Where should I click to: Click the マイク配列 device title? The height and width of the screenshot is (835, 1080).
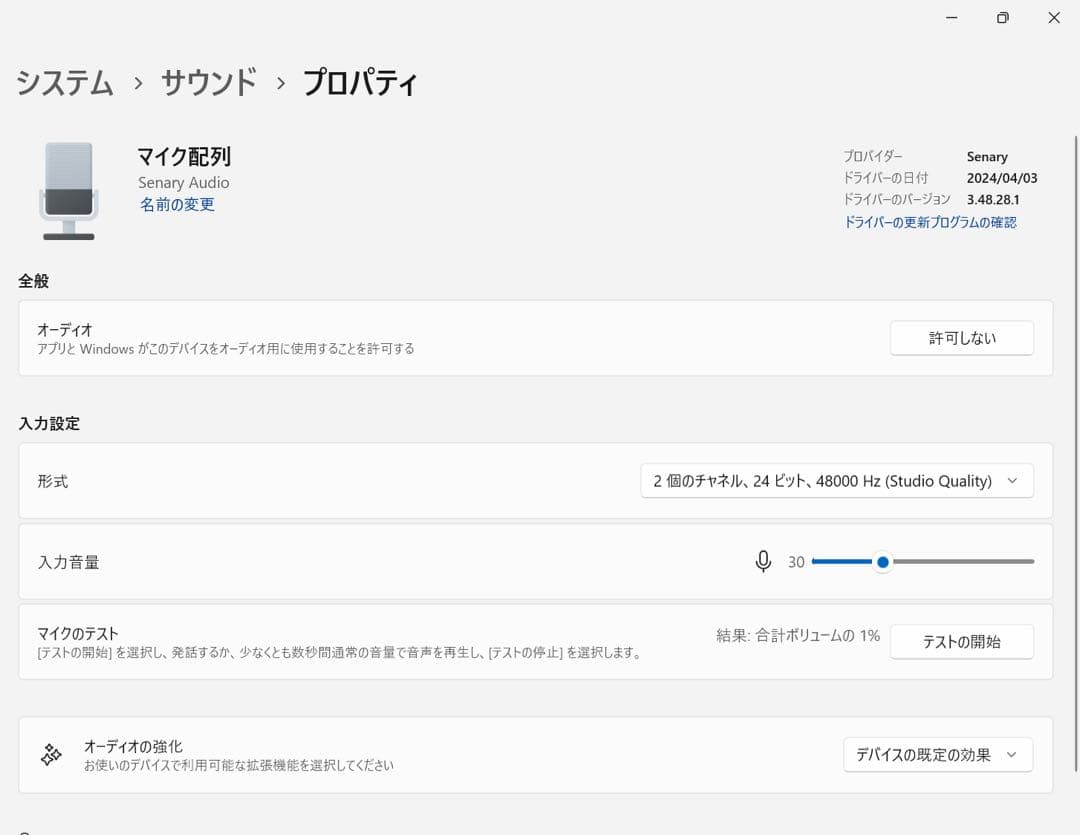point(183,156)
